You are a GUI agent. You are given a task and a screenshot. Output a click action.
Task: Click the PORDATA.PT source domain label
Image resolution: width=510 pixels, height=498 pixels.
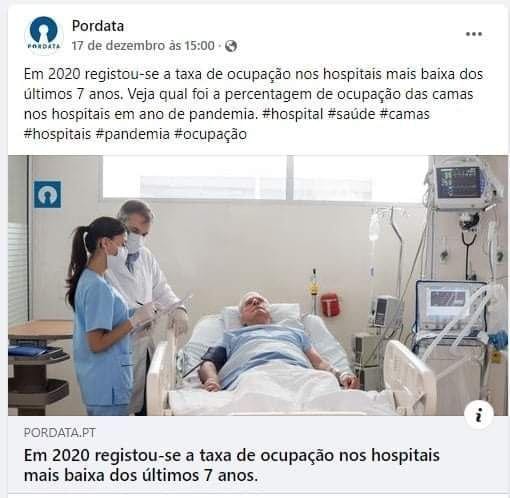[x=60, y=433]
